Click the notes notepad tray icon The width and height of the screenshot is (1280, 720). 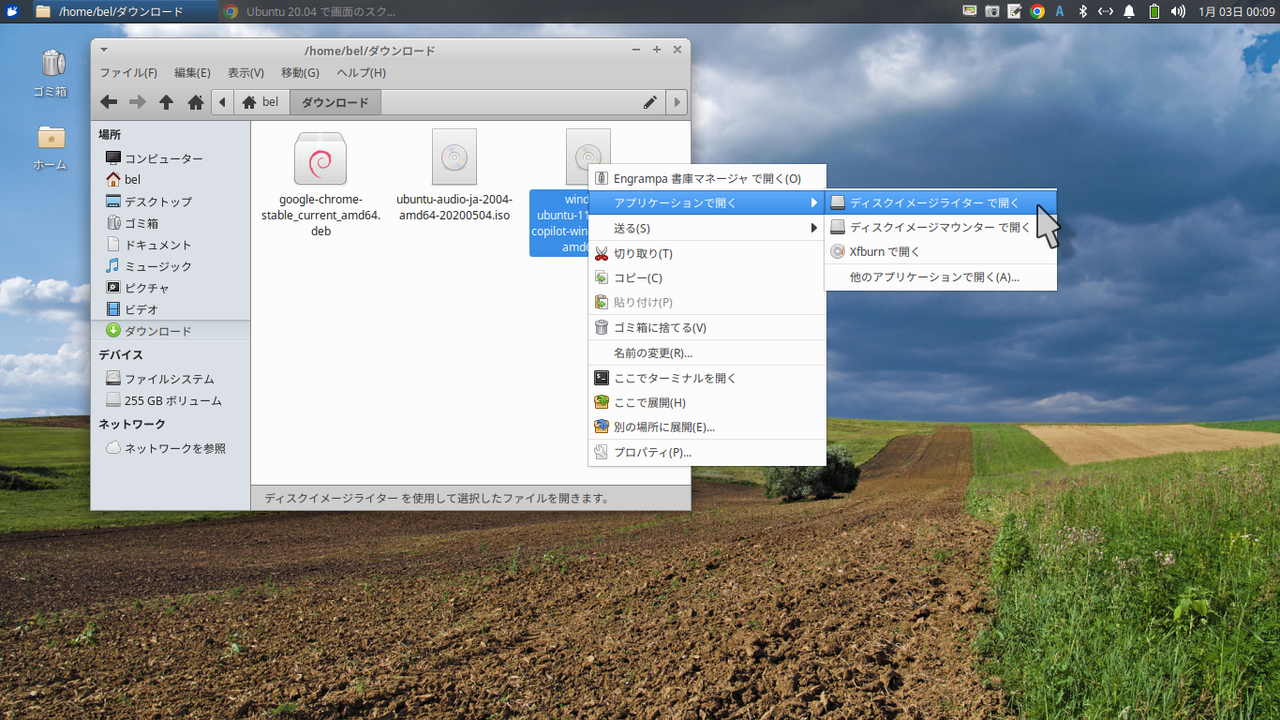[1015, 12]
